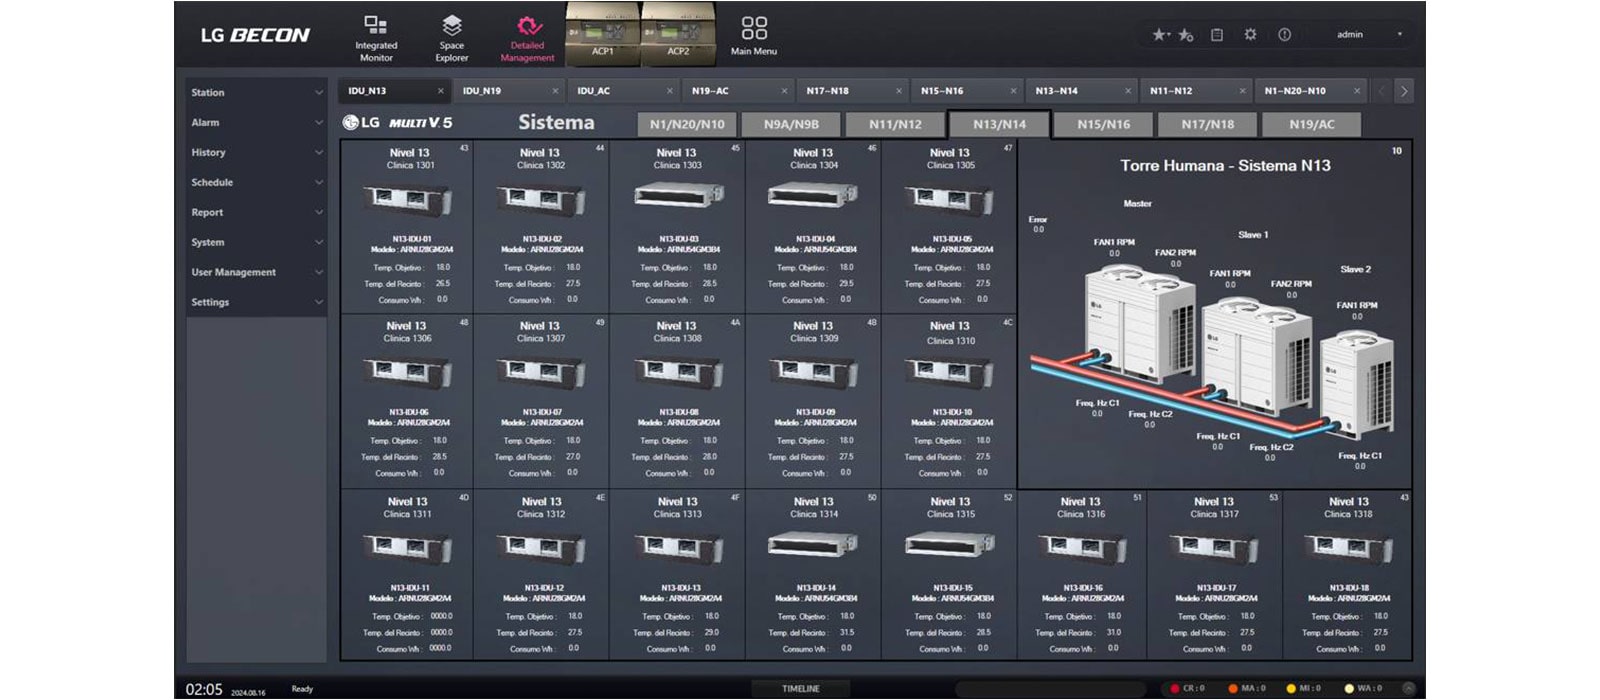This screenshot has width=1600, height=700.
Task: Show next tabs with right arrow
Action: (x=1404, y=91)
